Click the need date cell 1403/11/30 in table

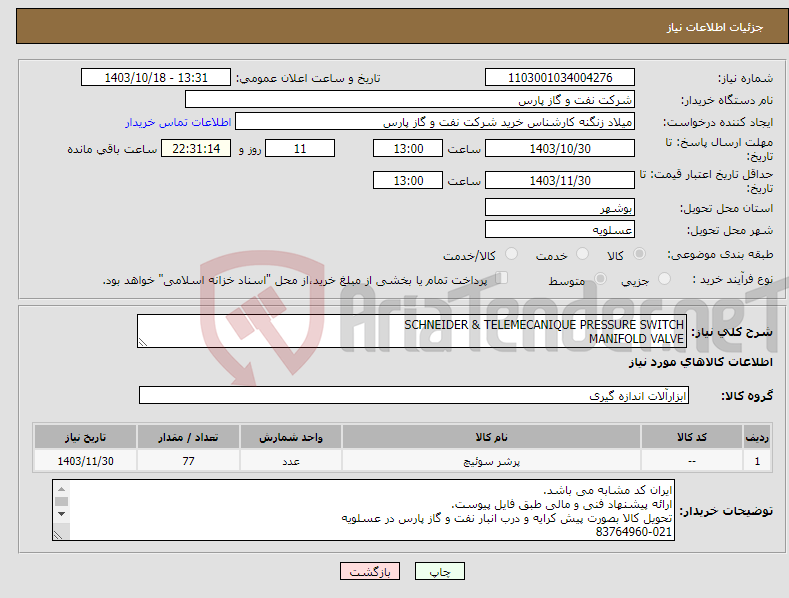pyautogui.click(x=86, y=461)
